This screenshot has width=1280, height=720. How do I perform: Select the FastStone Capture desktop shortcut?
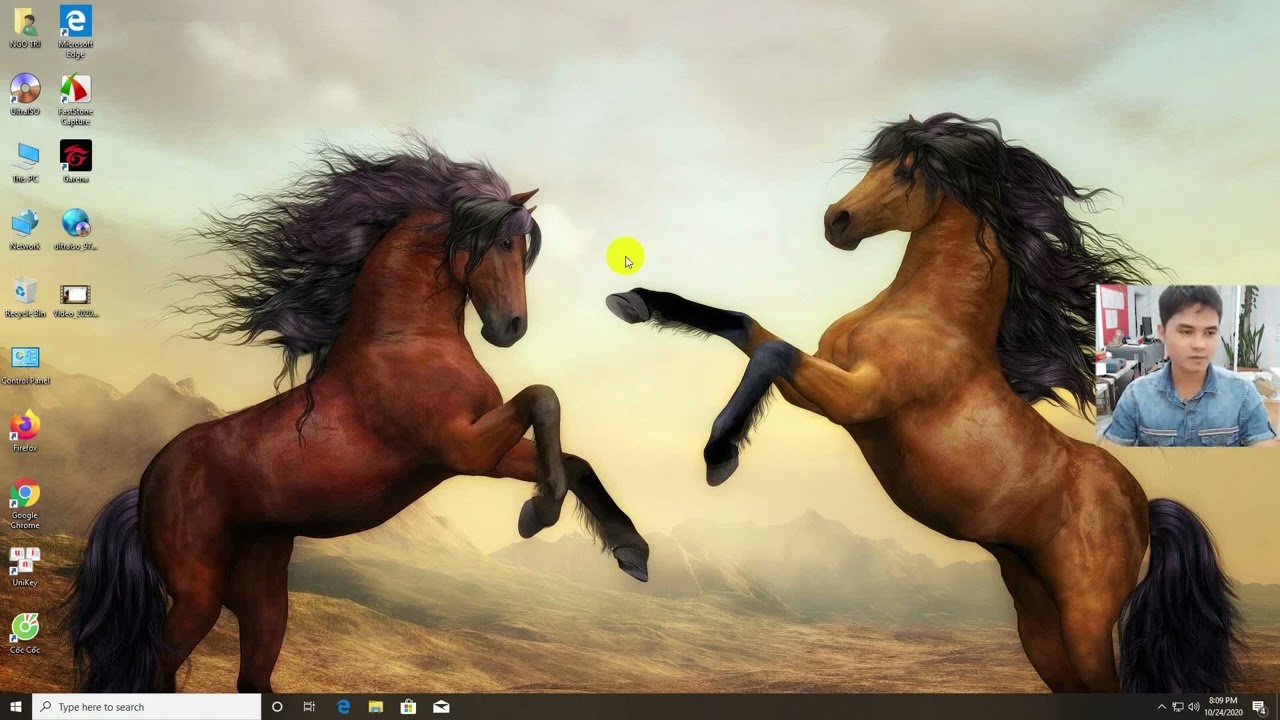75,100
